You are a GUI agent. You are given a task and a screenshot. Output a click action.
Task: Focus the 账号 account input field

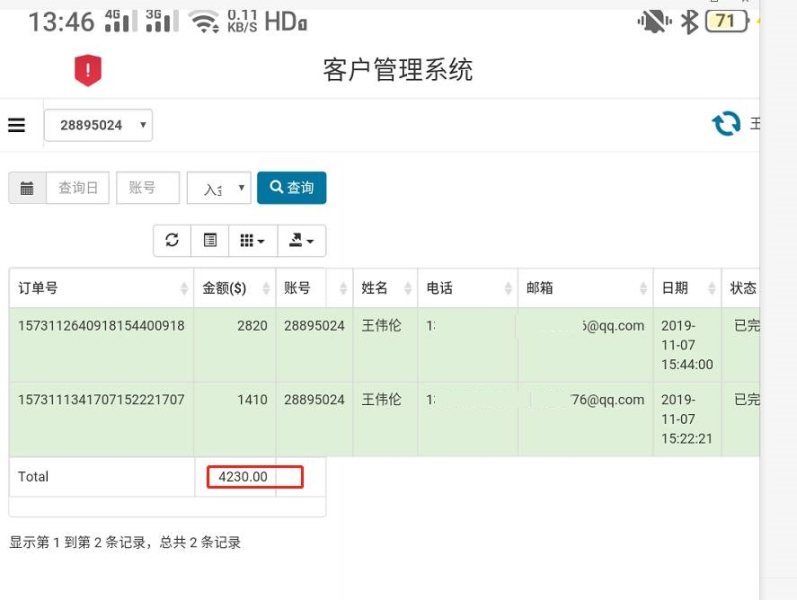148,188
